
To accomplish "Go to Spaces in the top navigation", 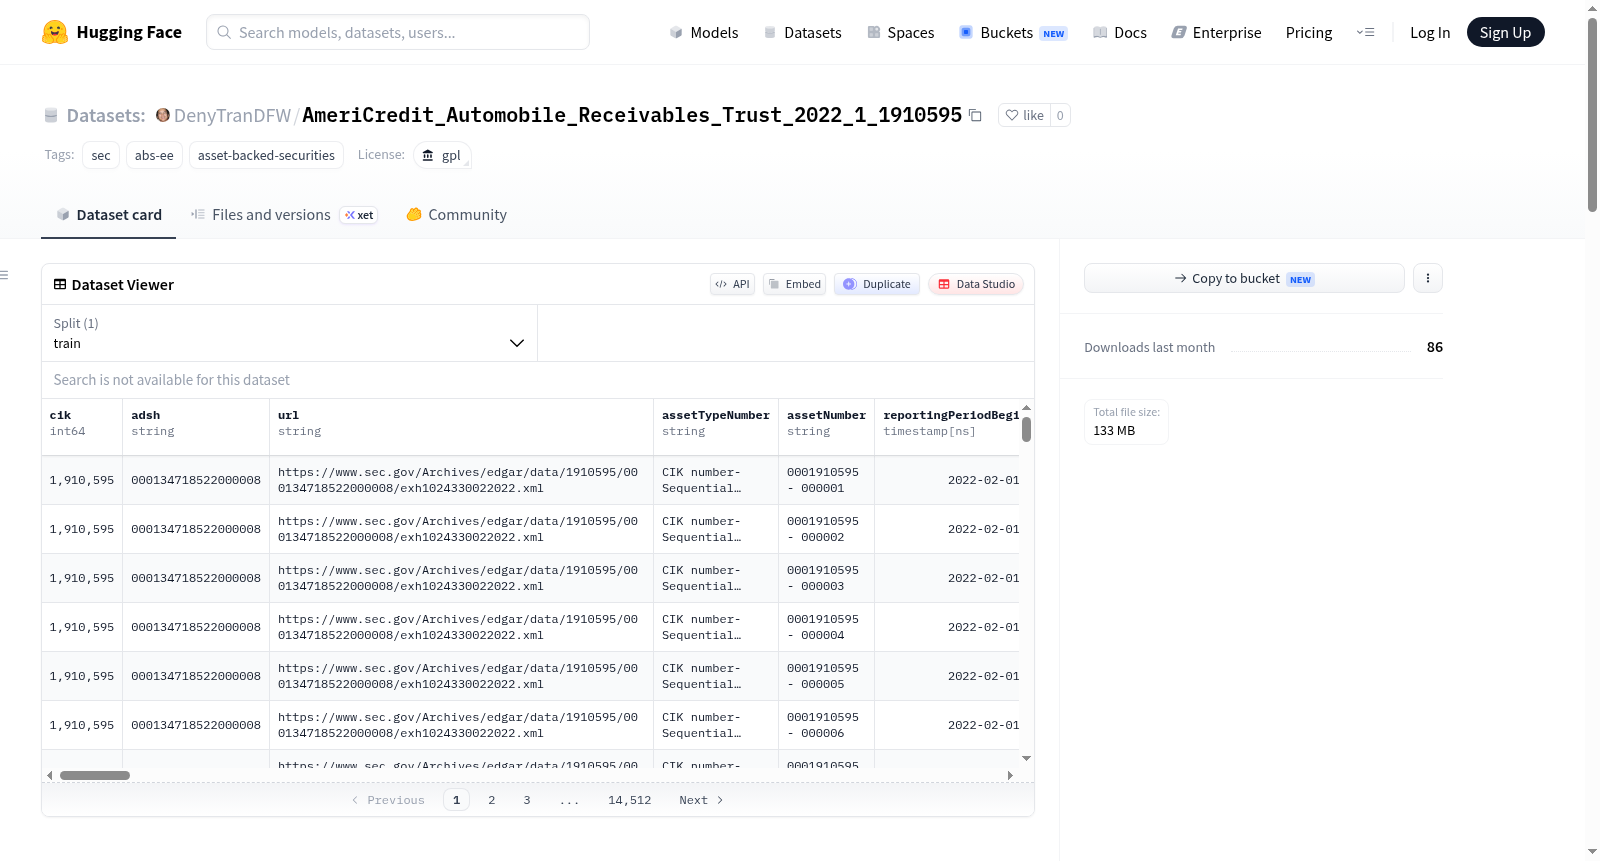I will 901,32.
